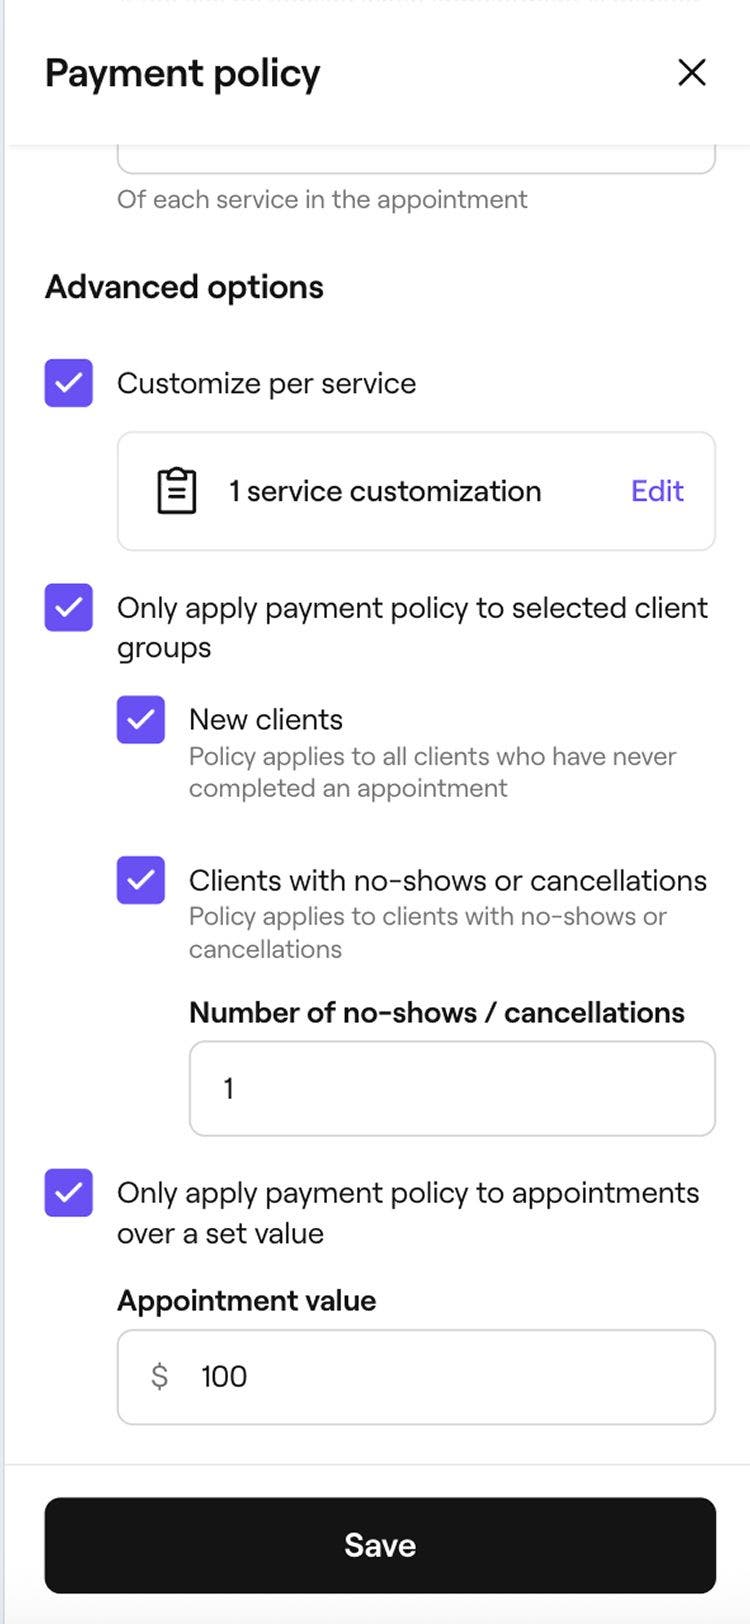Click the Appointment value field showing 100
750x1624 pixels.
pos(440,1377)
